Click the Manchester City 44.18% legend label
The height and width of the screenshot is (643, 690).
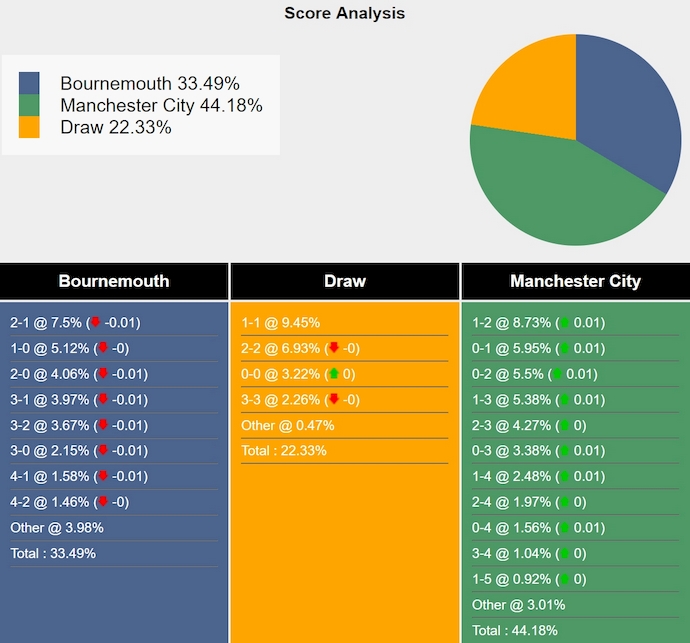point(161,105)
